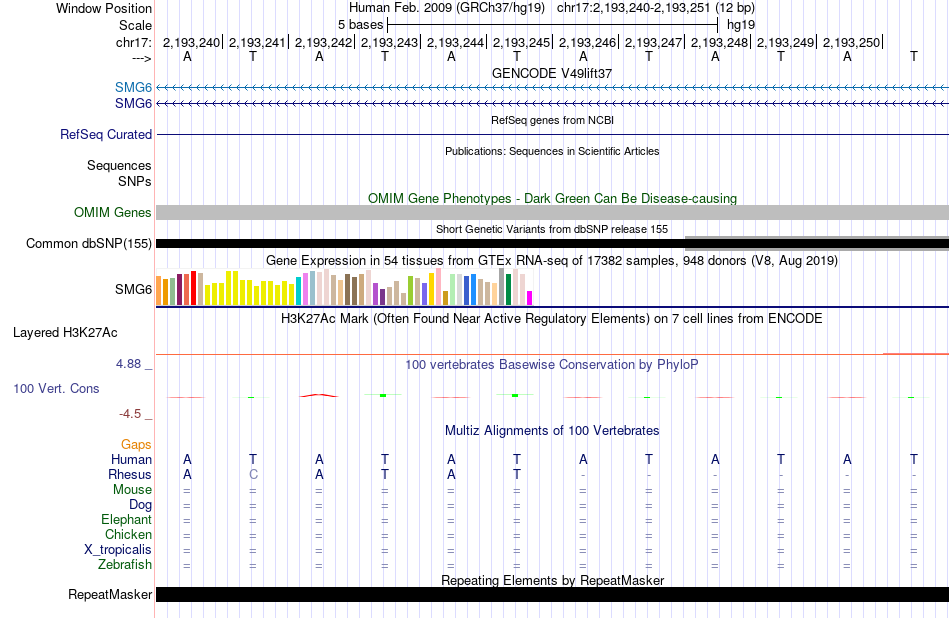This screenshot has height=618, width=950.
Task: Open Short Genetic Variants from dbSNP release 155 title
Action: pyautogui.click(x=552, y=229)
